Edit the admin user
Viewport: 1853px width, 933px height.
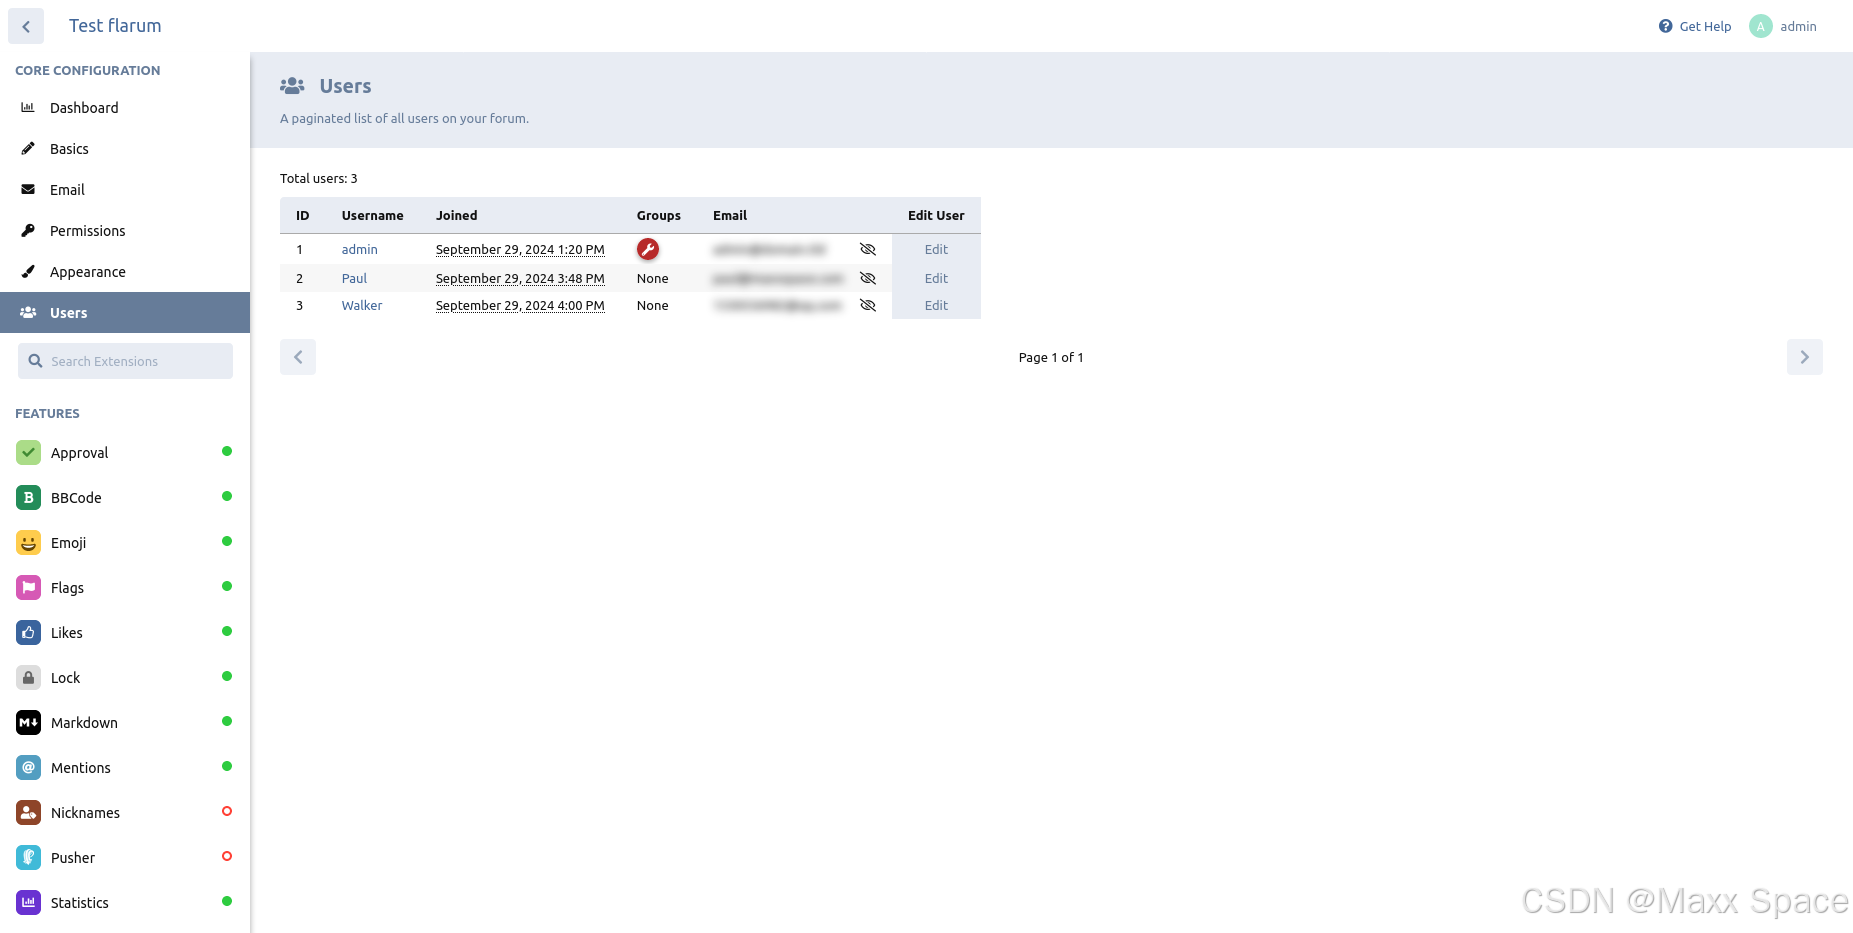point(936,249)
